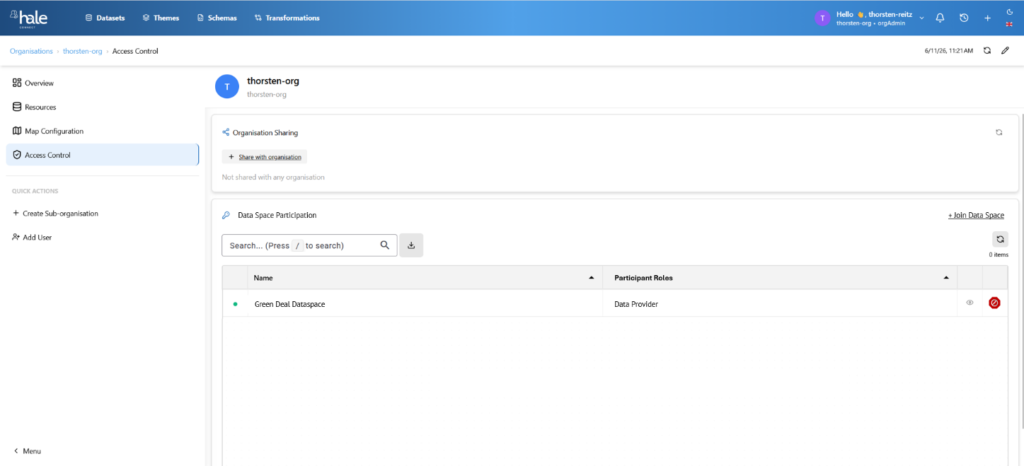Click the plus icon in top header
The height and width of the screenshot is (466, 1024).
tap(987, 18)
